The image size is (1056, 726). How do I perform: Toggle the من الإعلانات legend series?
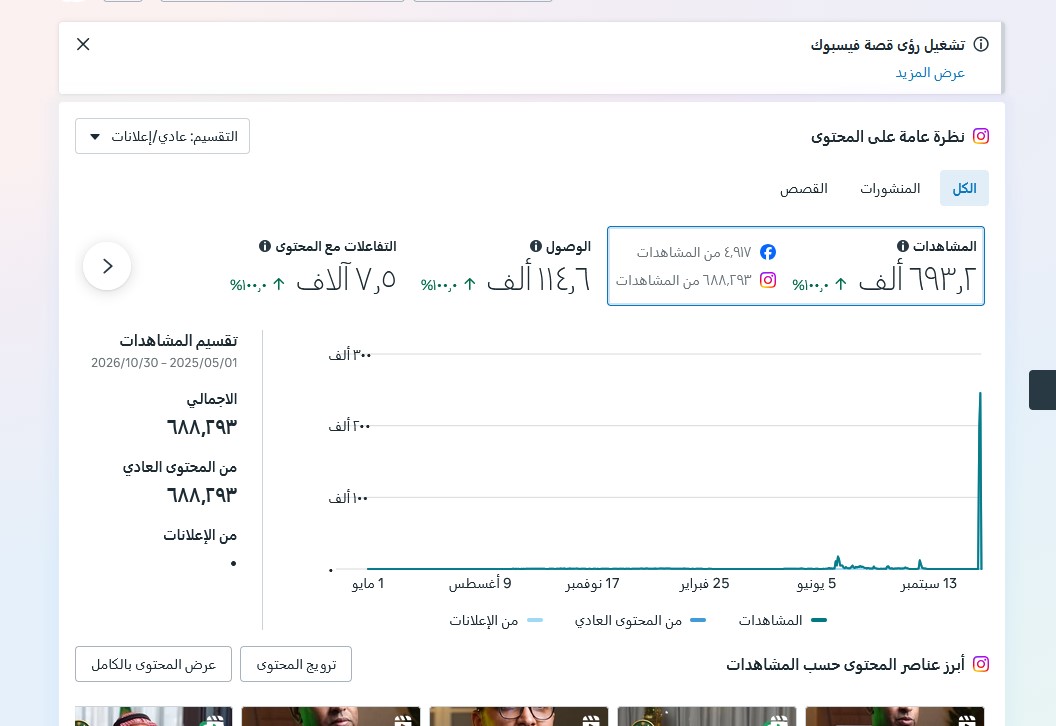[496, 620]
